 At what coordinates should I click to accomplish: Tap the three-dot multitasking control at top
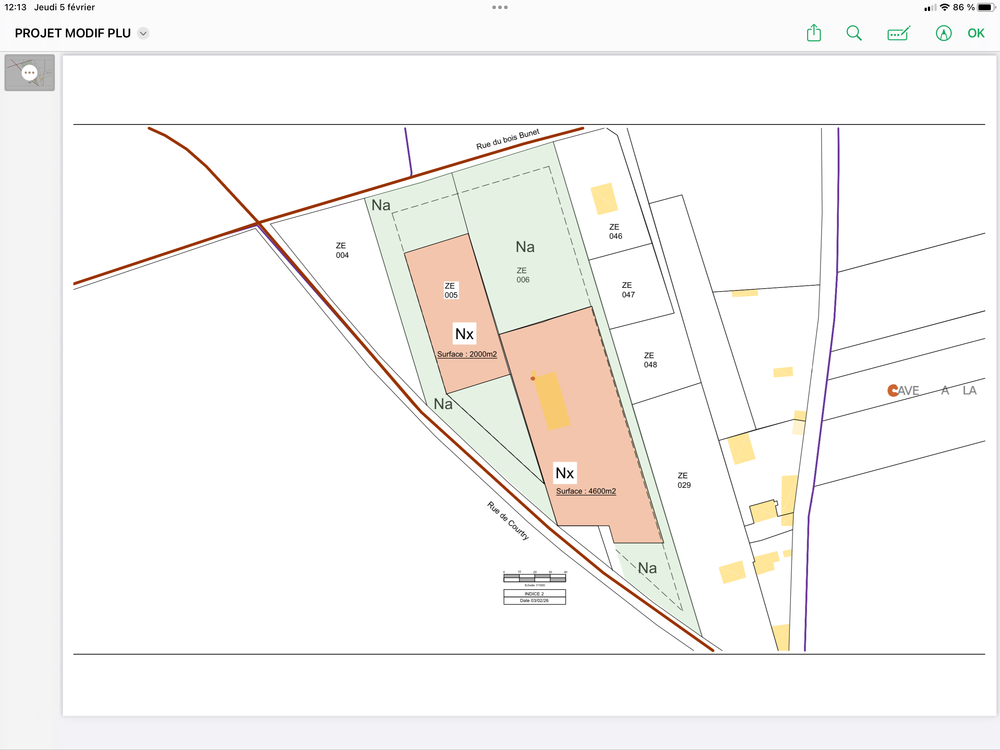point(500,8)
